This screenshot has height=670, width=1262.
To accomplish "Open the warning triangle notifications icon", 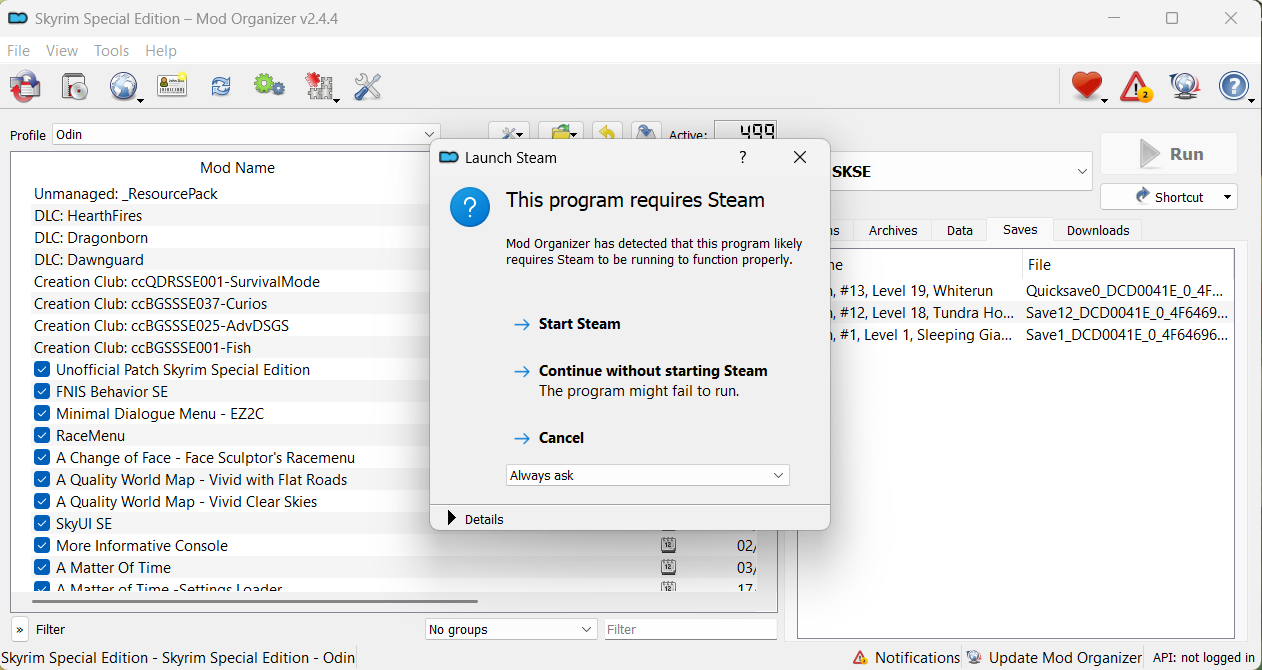I will pyautogui.click(x=1136, y=87).
